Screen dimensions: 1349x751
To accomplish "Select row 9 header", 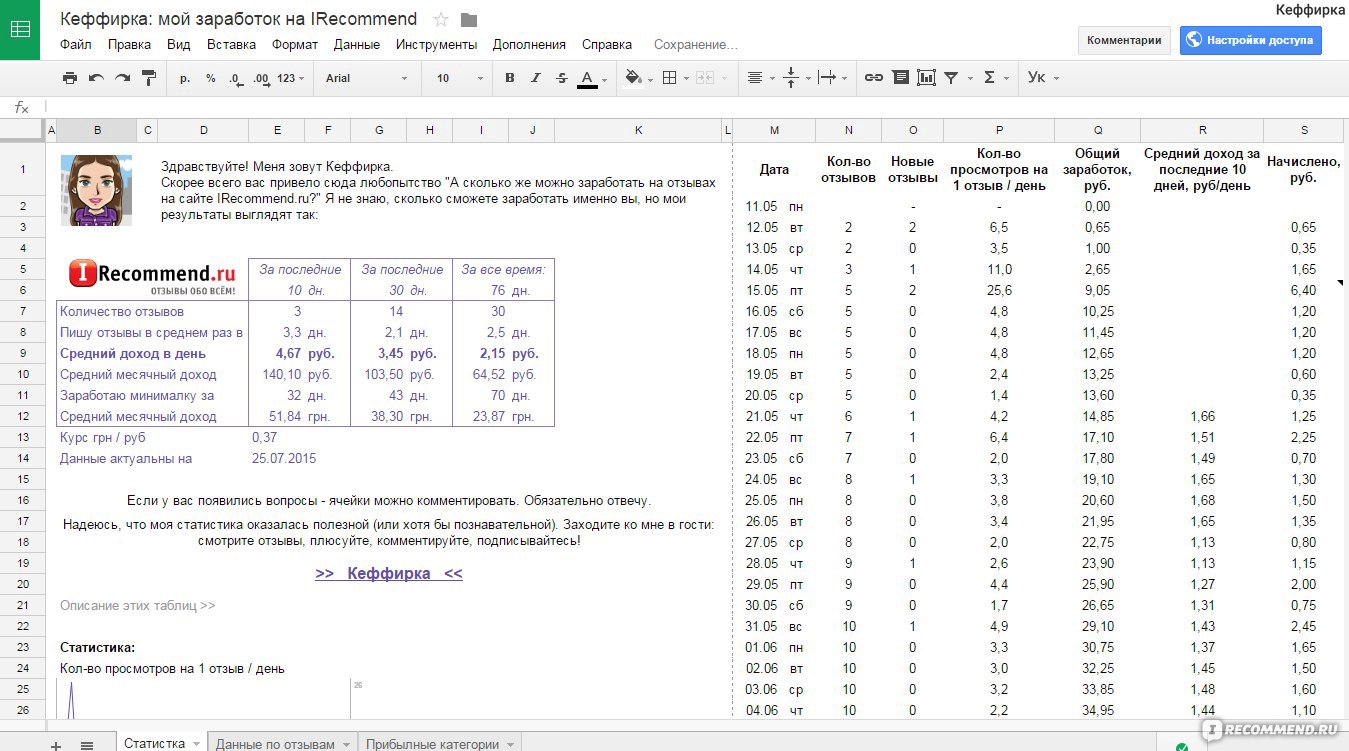I will point(22,353).
